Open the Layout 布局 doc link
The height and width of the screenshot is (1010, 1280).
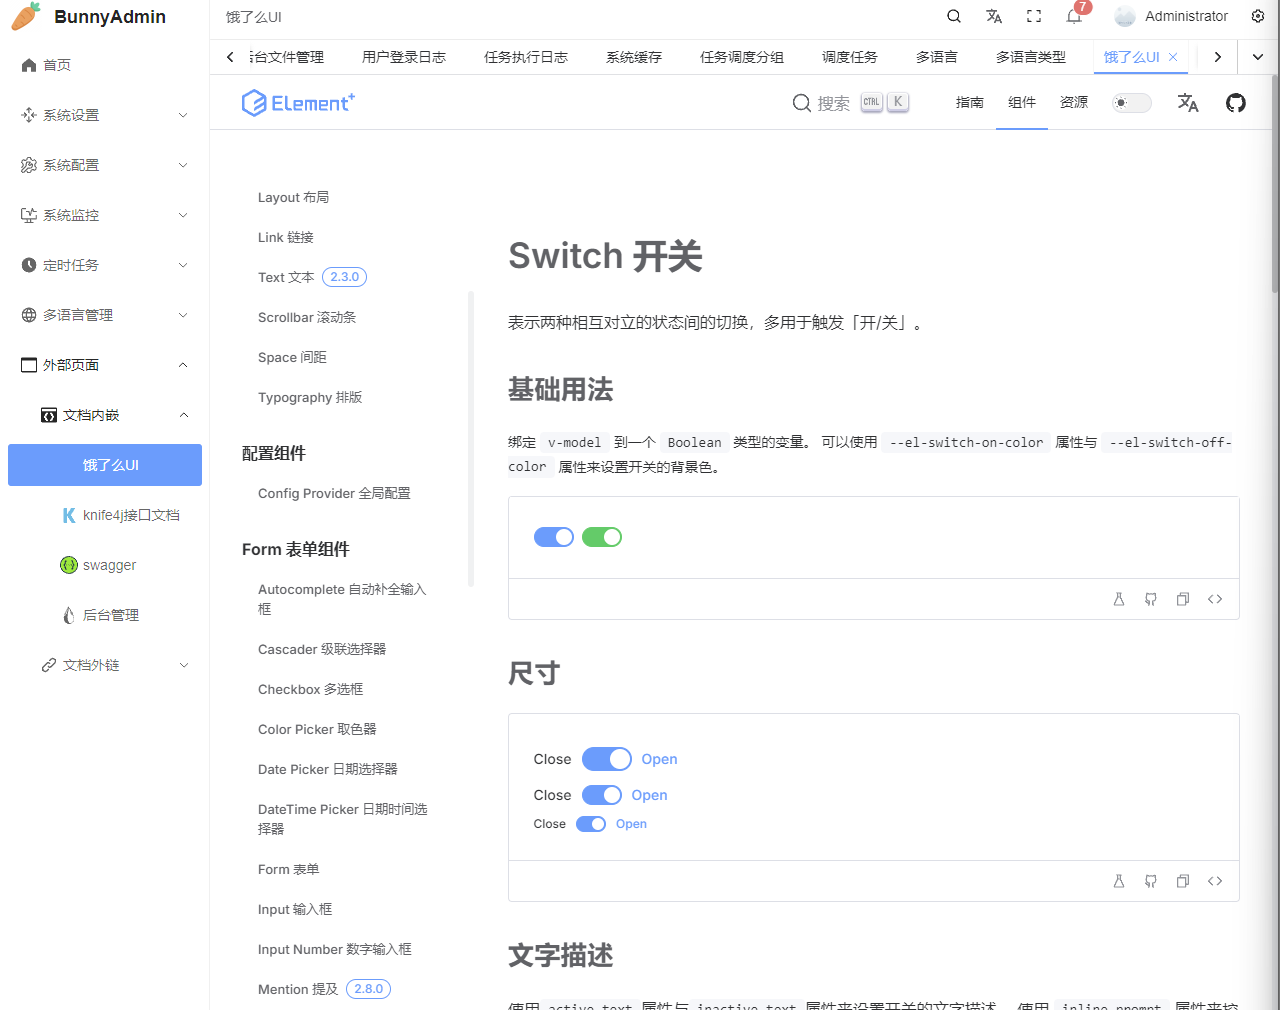coord(293,197)
